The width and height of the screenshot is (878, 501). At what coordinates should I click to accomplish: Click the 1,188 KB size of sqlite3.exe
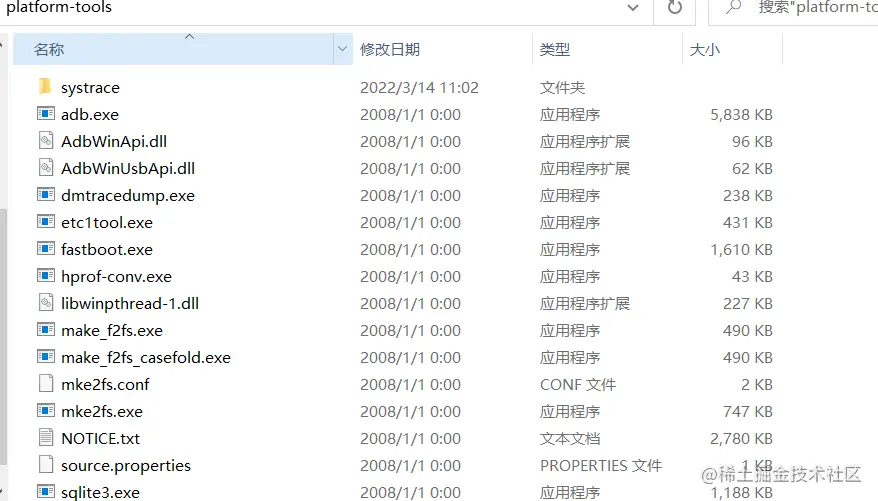pos(741,493)
